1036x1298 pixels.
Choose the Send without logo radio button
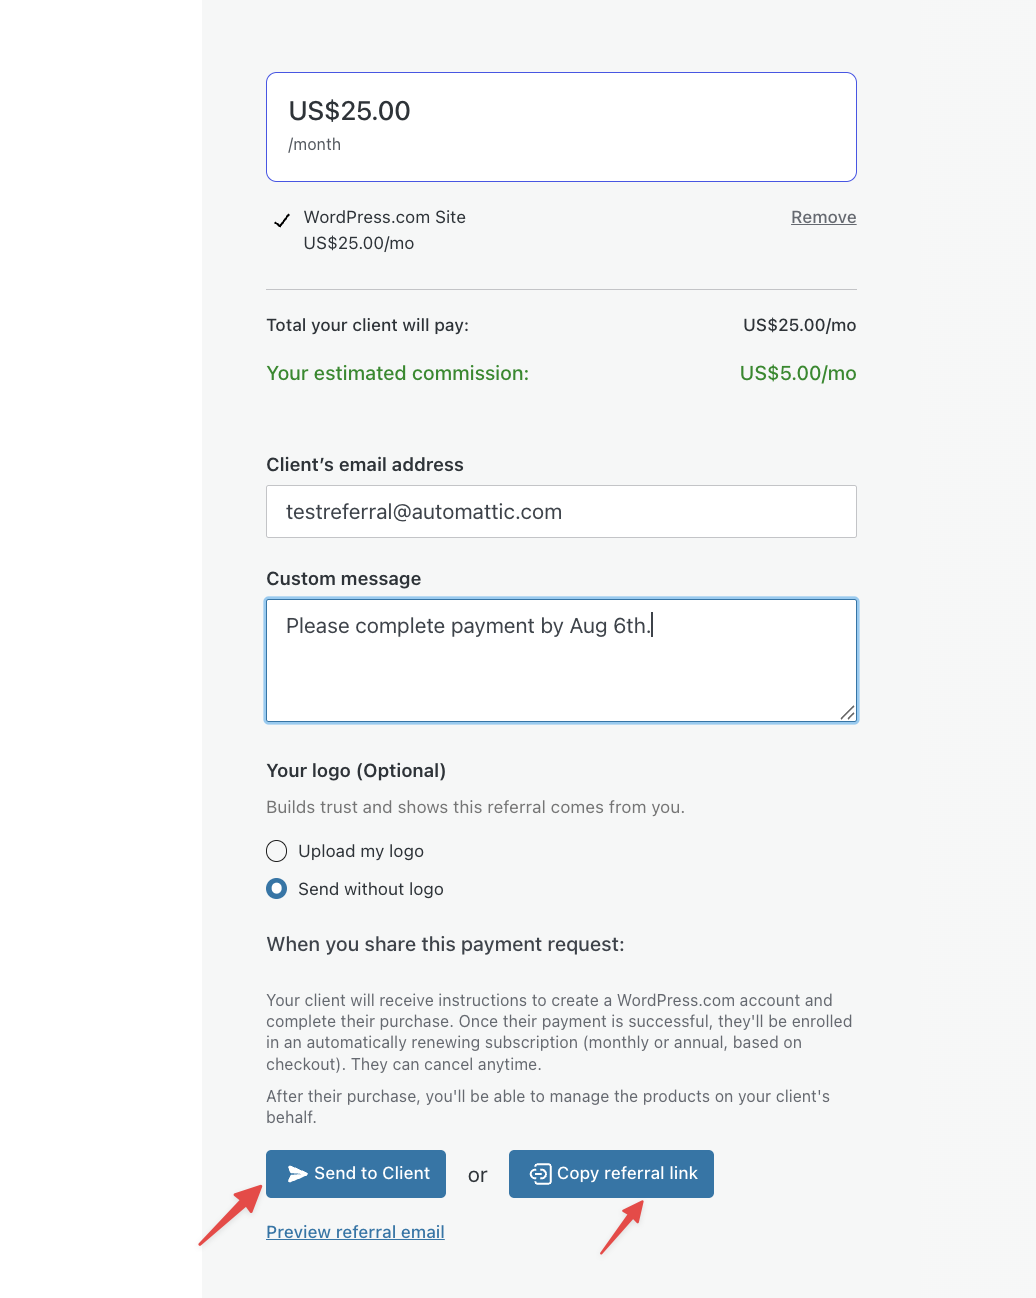[277, 889]
